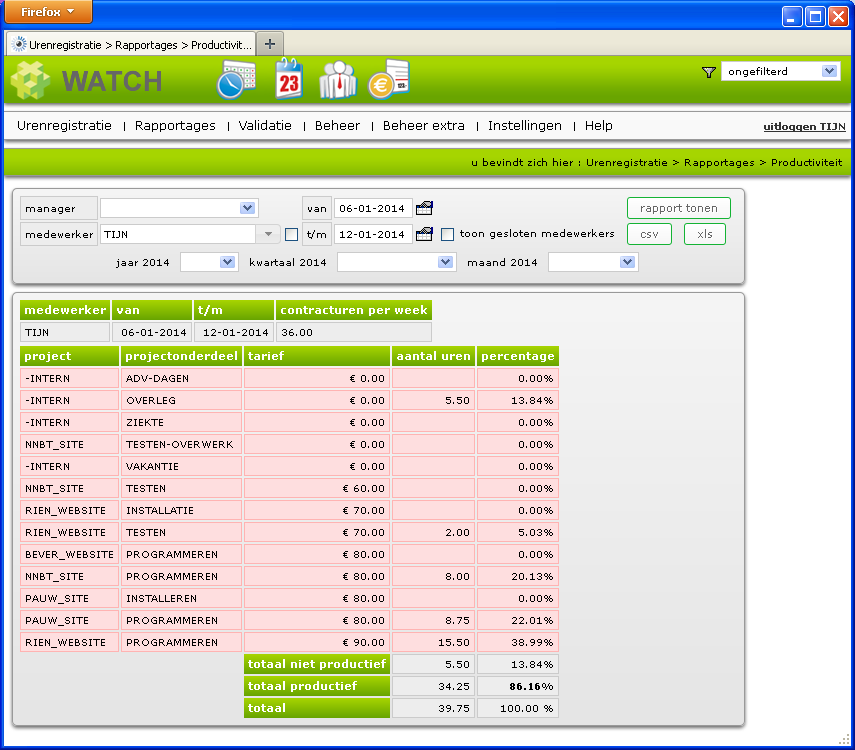Viewport: 855px width, 750px height.
Task: Export report with csv button
Action: (649, 235)
